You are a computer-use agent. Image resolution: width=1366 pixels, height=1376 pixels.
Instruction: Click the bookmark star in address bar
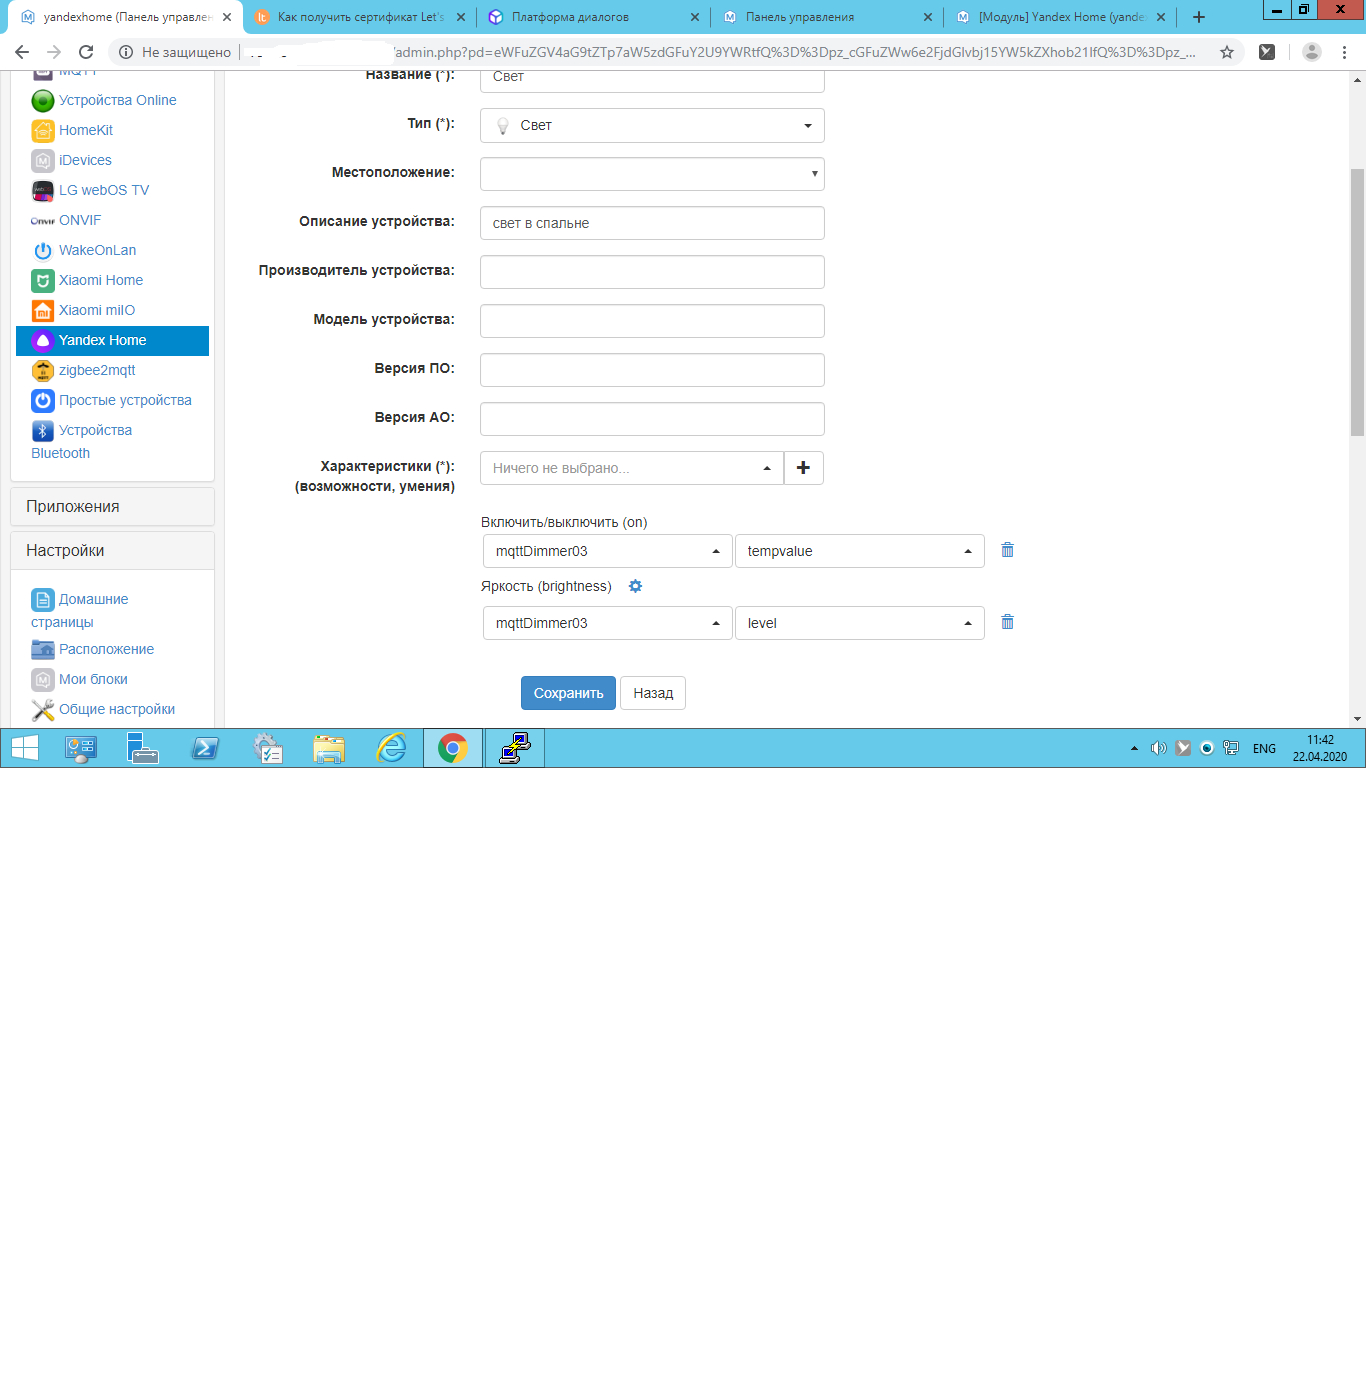coord(1226,52)
